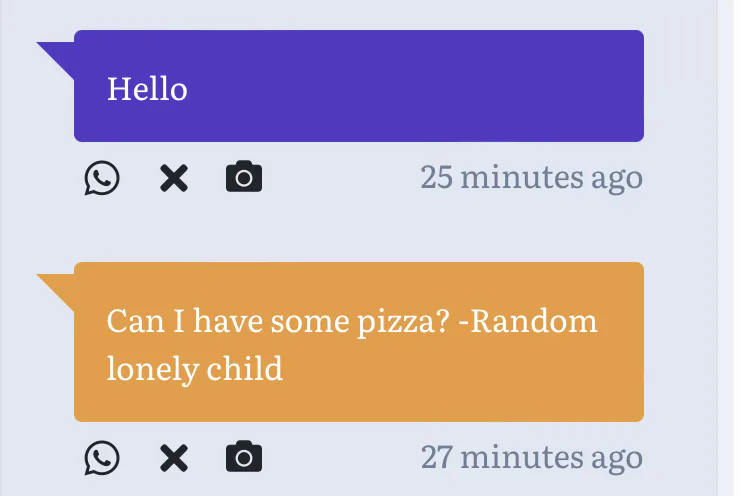This screenshot has width=750, height=496.
Task: Delete the pizza message with X icon
Action: click(174, 458)
